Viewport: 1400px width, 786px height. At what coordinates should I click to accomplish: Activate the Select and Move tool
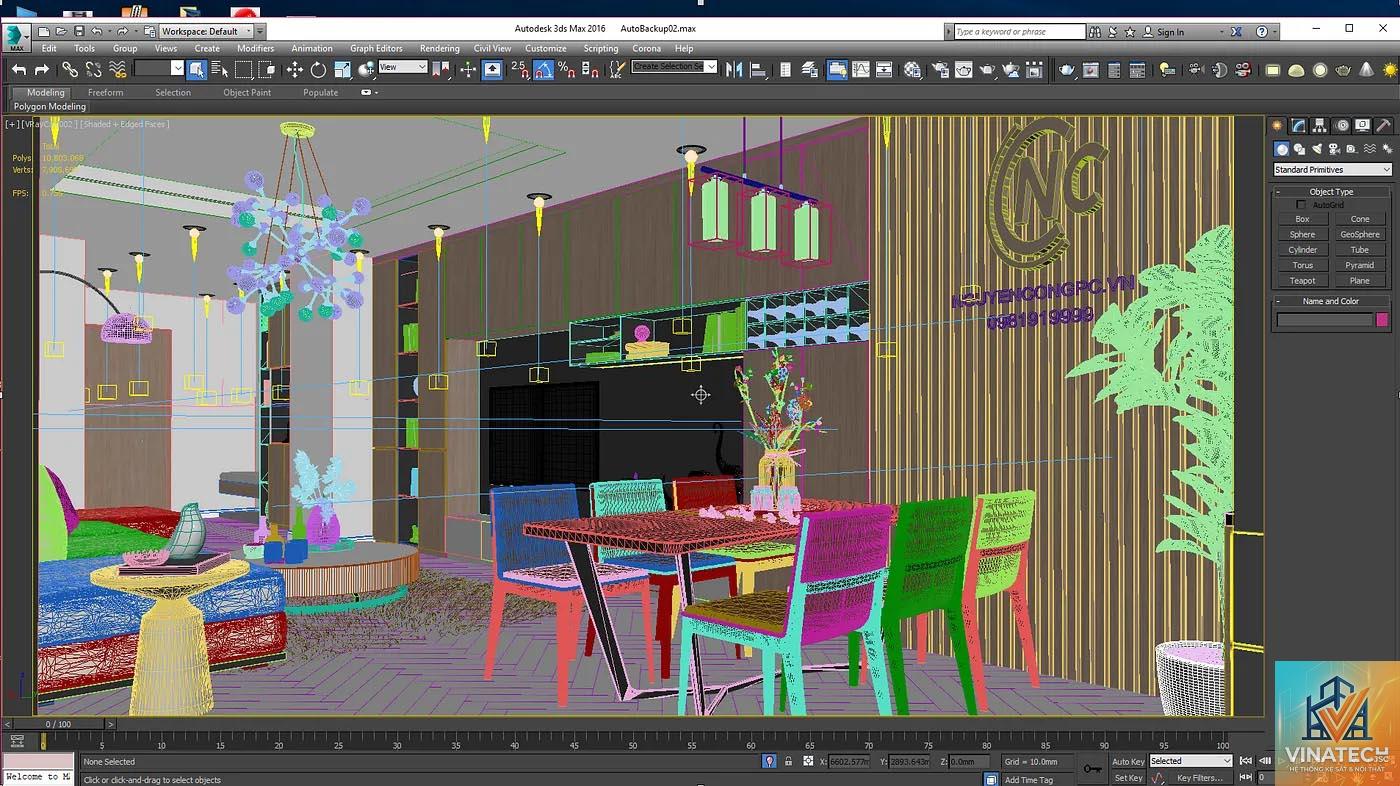pyautogui.click(x=294, y=69)
